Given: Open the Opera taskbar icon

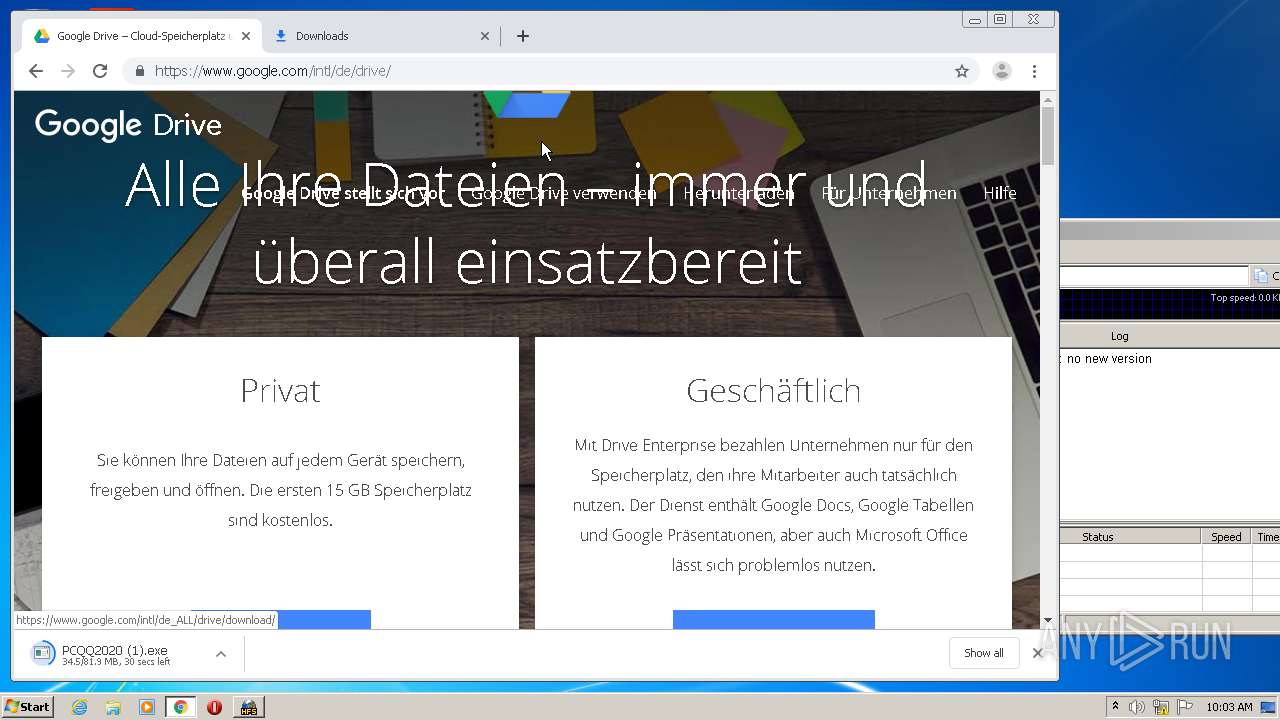Looking at the screenshot, I should coord(214,707).
